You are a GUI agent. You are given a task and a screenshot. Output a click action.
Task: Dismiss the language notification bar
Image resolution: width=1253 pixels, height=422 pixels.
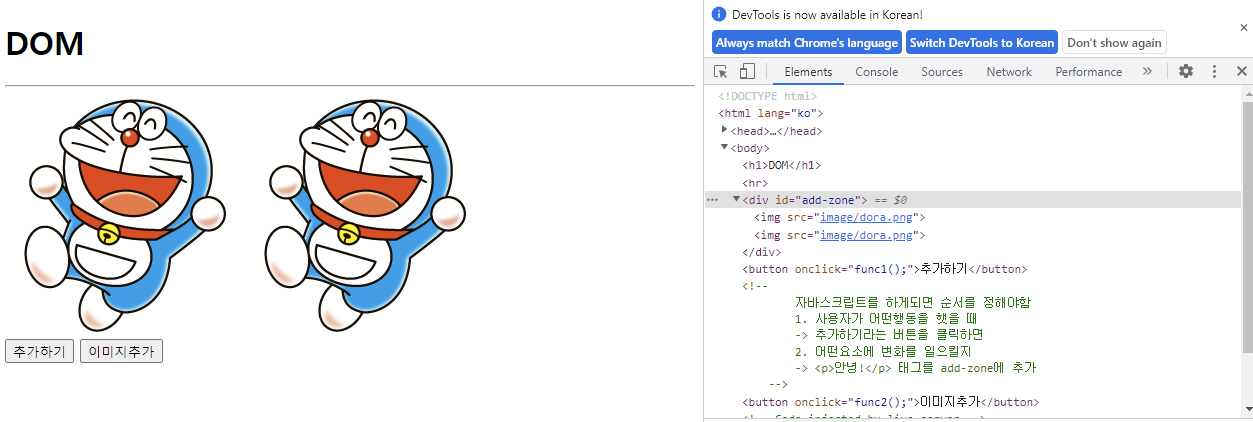(1243, 28)
